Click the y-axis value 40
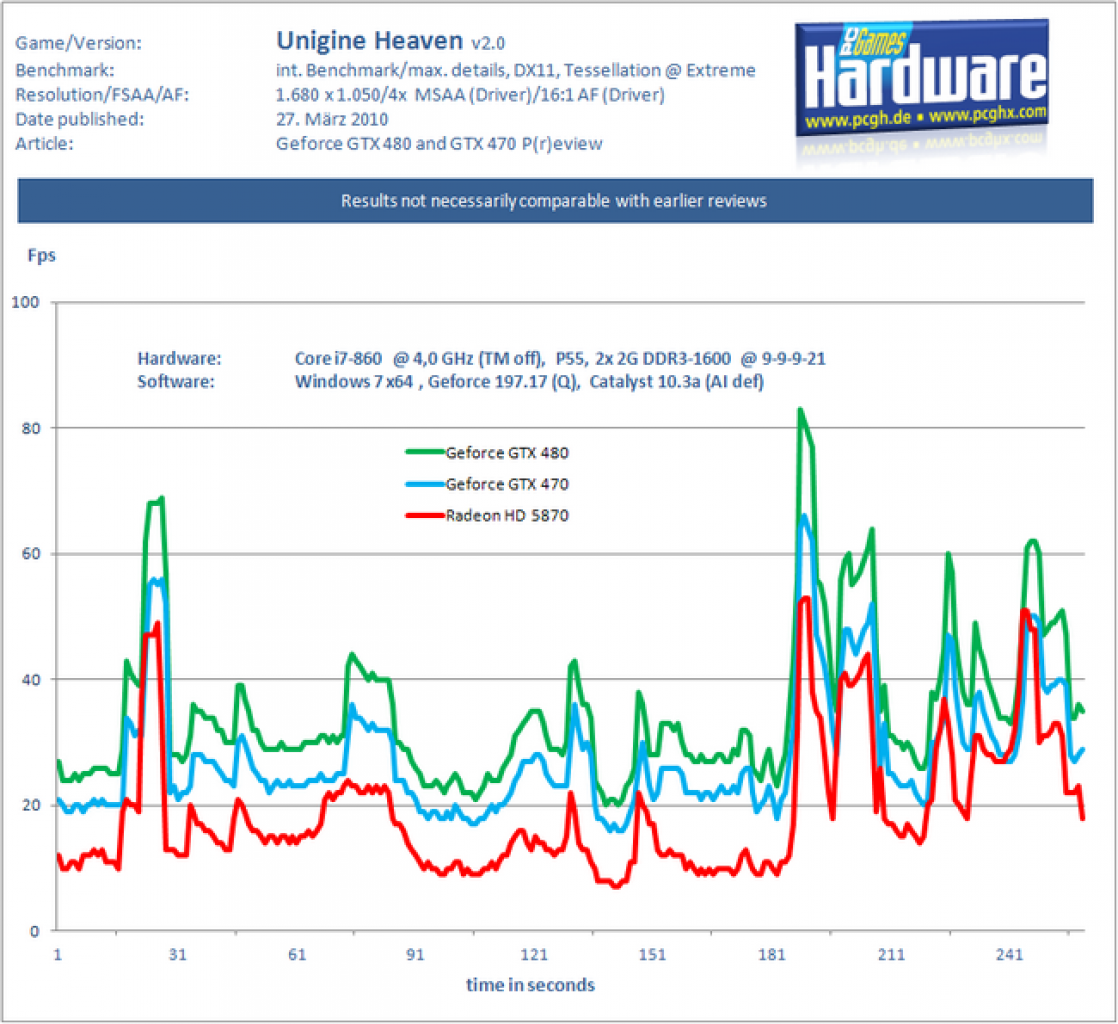1118x1024 pixels. (x=30, y=680)
